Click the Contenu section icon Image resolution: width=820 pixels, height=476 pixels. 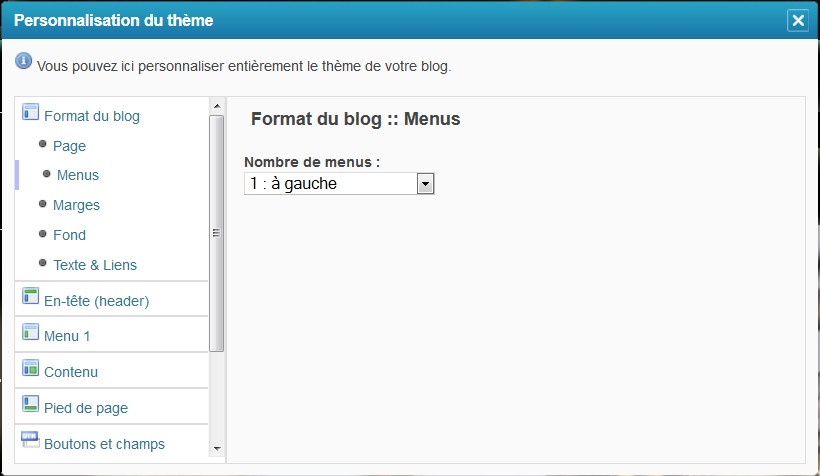pos(30,368)
